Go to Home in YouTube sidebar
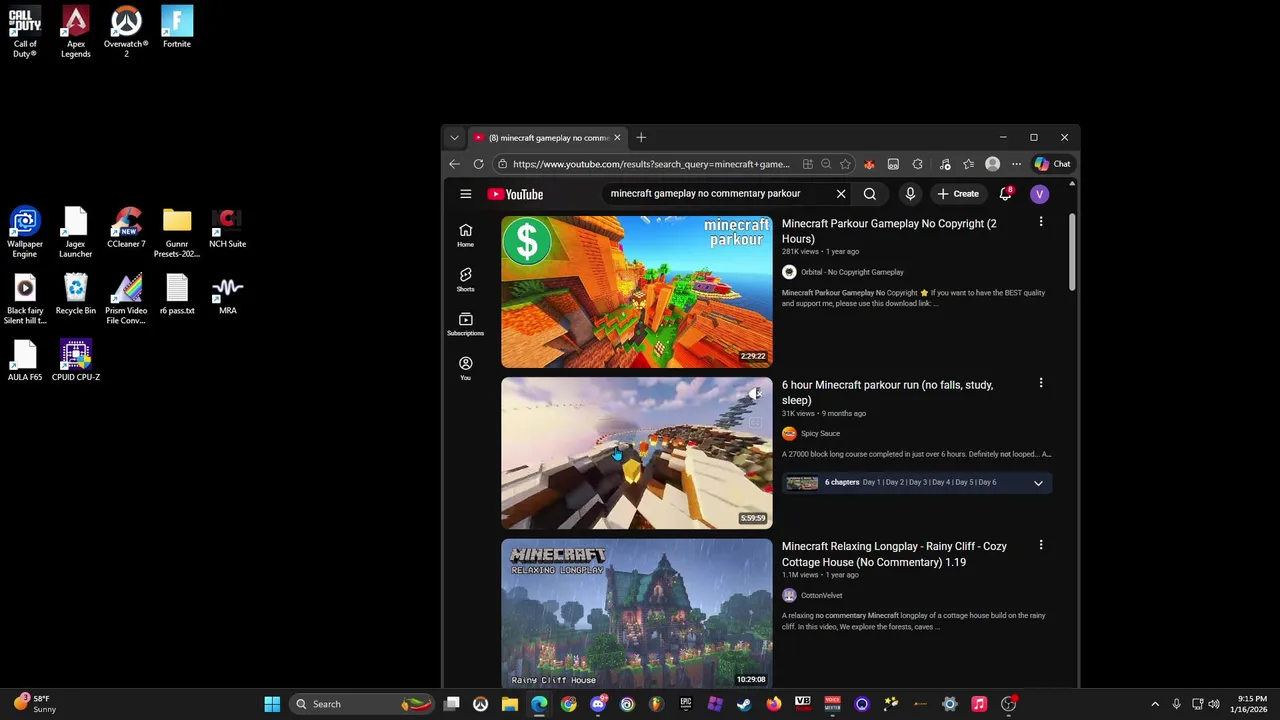 pyautogui.click(x=465, y=235)
